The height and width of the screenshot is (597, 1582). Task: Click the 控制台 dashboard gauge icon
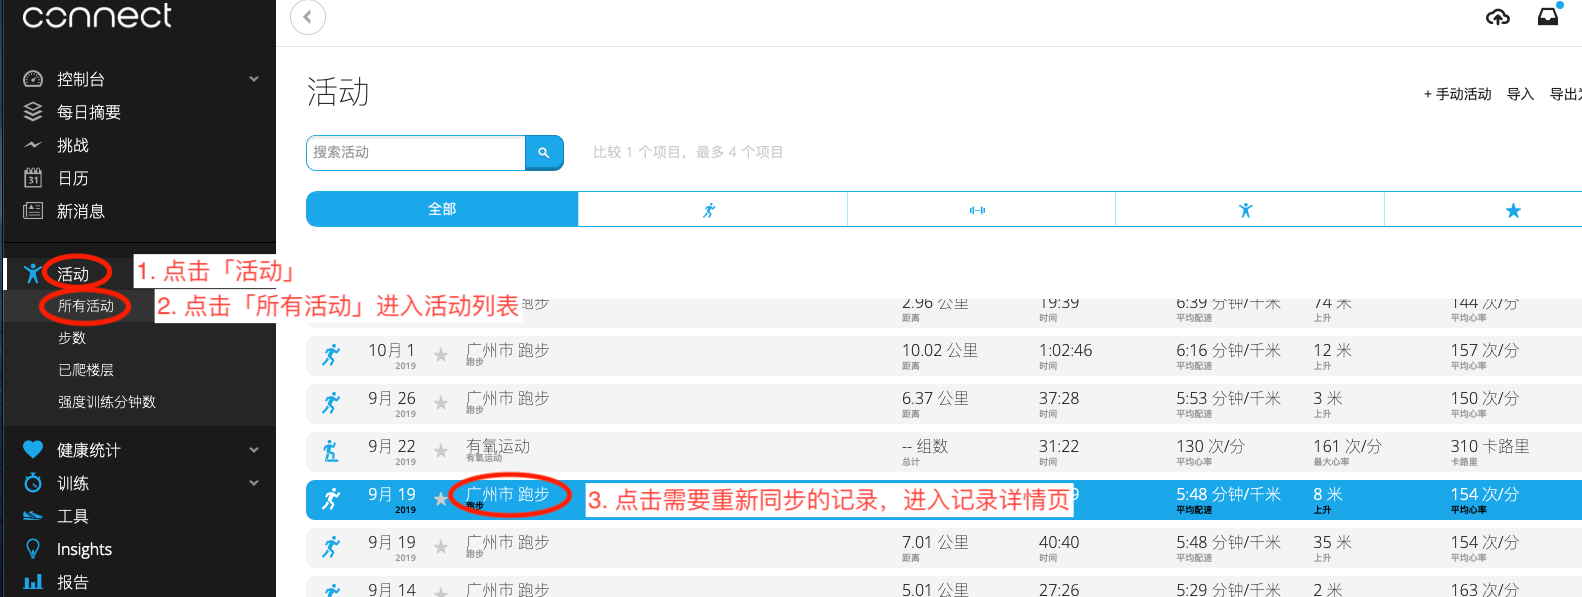[x=33, y=79]
